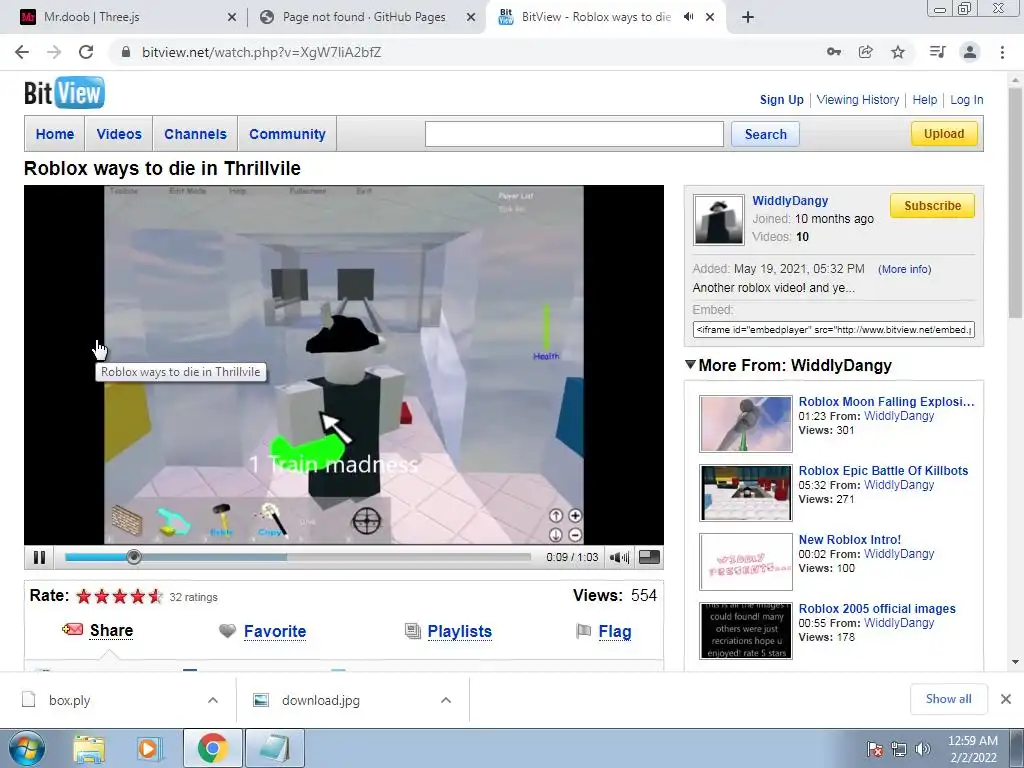This screenshot has height=768, width=1024.
Task: Open the Videos navigation item
Action: (x=119, y=134)
